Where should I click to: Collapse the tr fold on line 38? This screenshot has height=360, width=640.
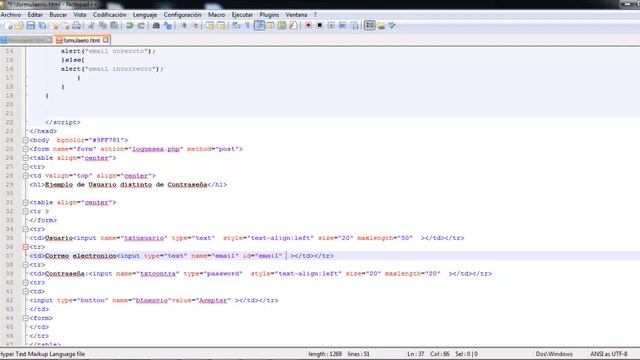pyautogui.click(x=26, y=265)
